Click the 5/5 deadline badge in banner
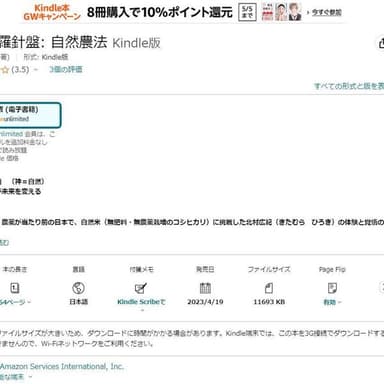This screenshot has width=384, height=384. click(x=247, y=12)
